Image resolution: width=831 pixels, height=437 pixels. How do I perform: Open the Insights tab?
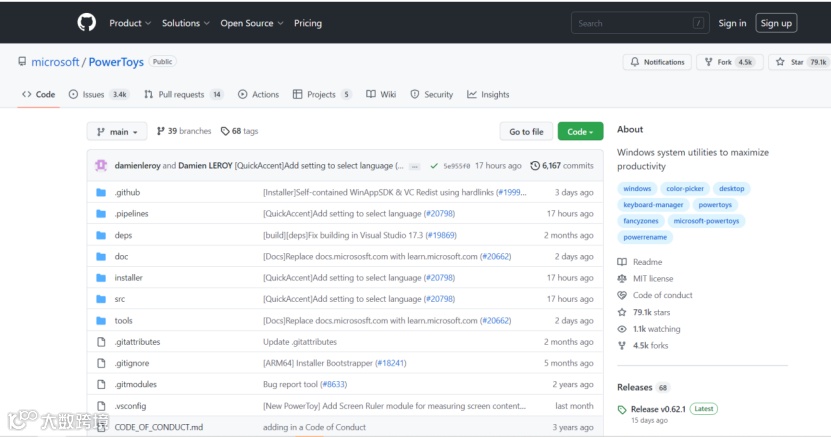488,94
